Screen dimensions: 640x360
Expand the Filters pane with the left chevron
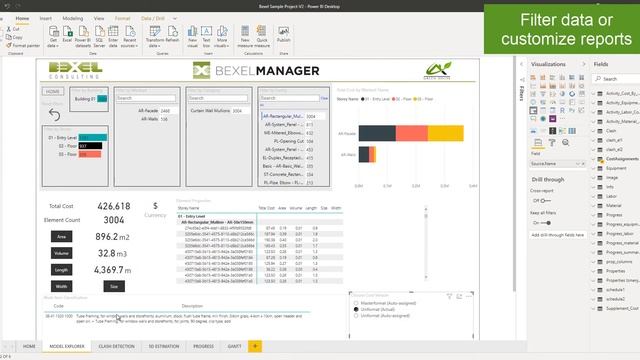coord(522,64)
